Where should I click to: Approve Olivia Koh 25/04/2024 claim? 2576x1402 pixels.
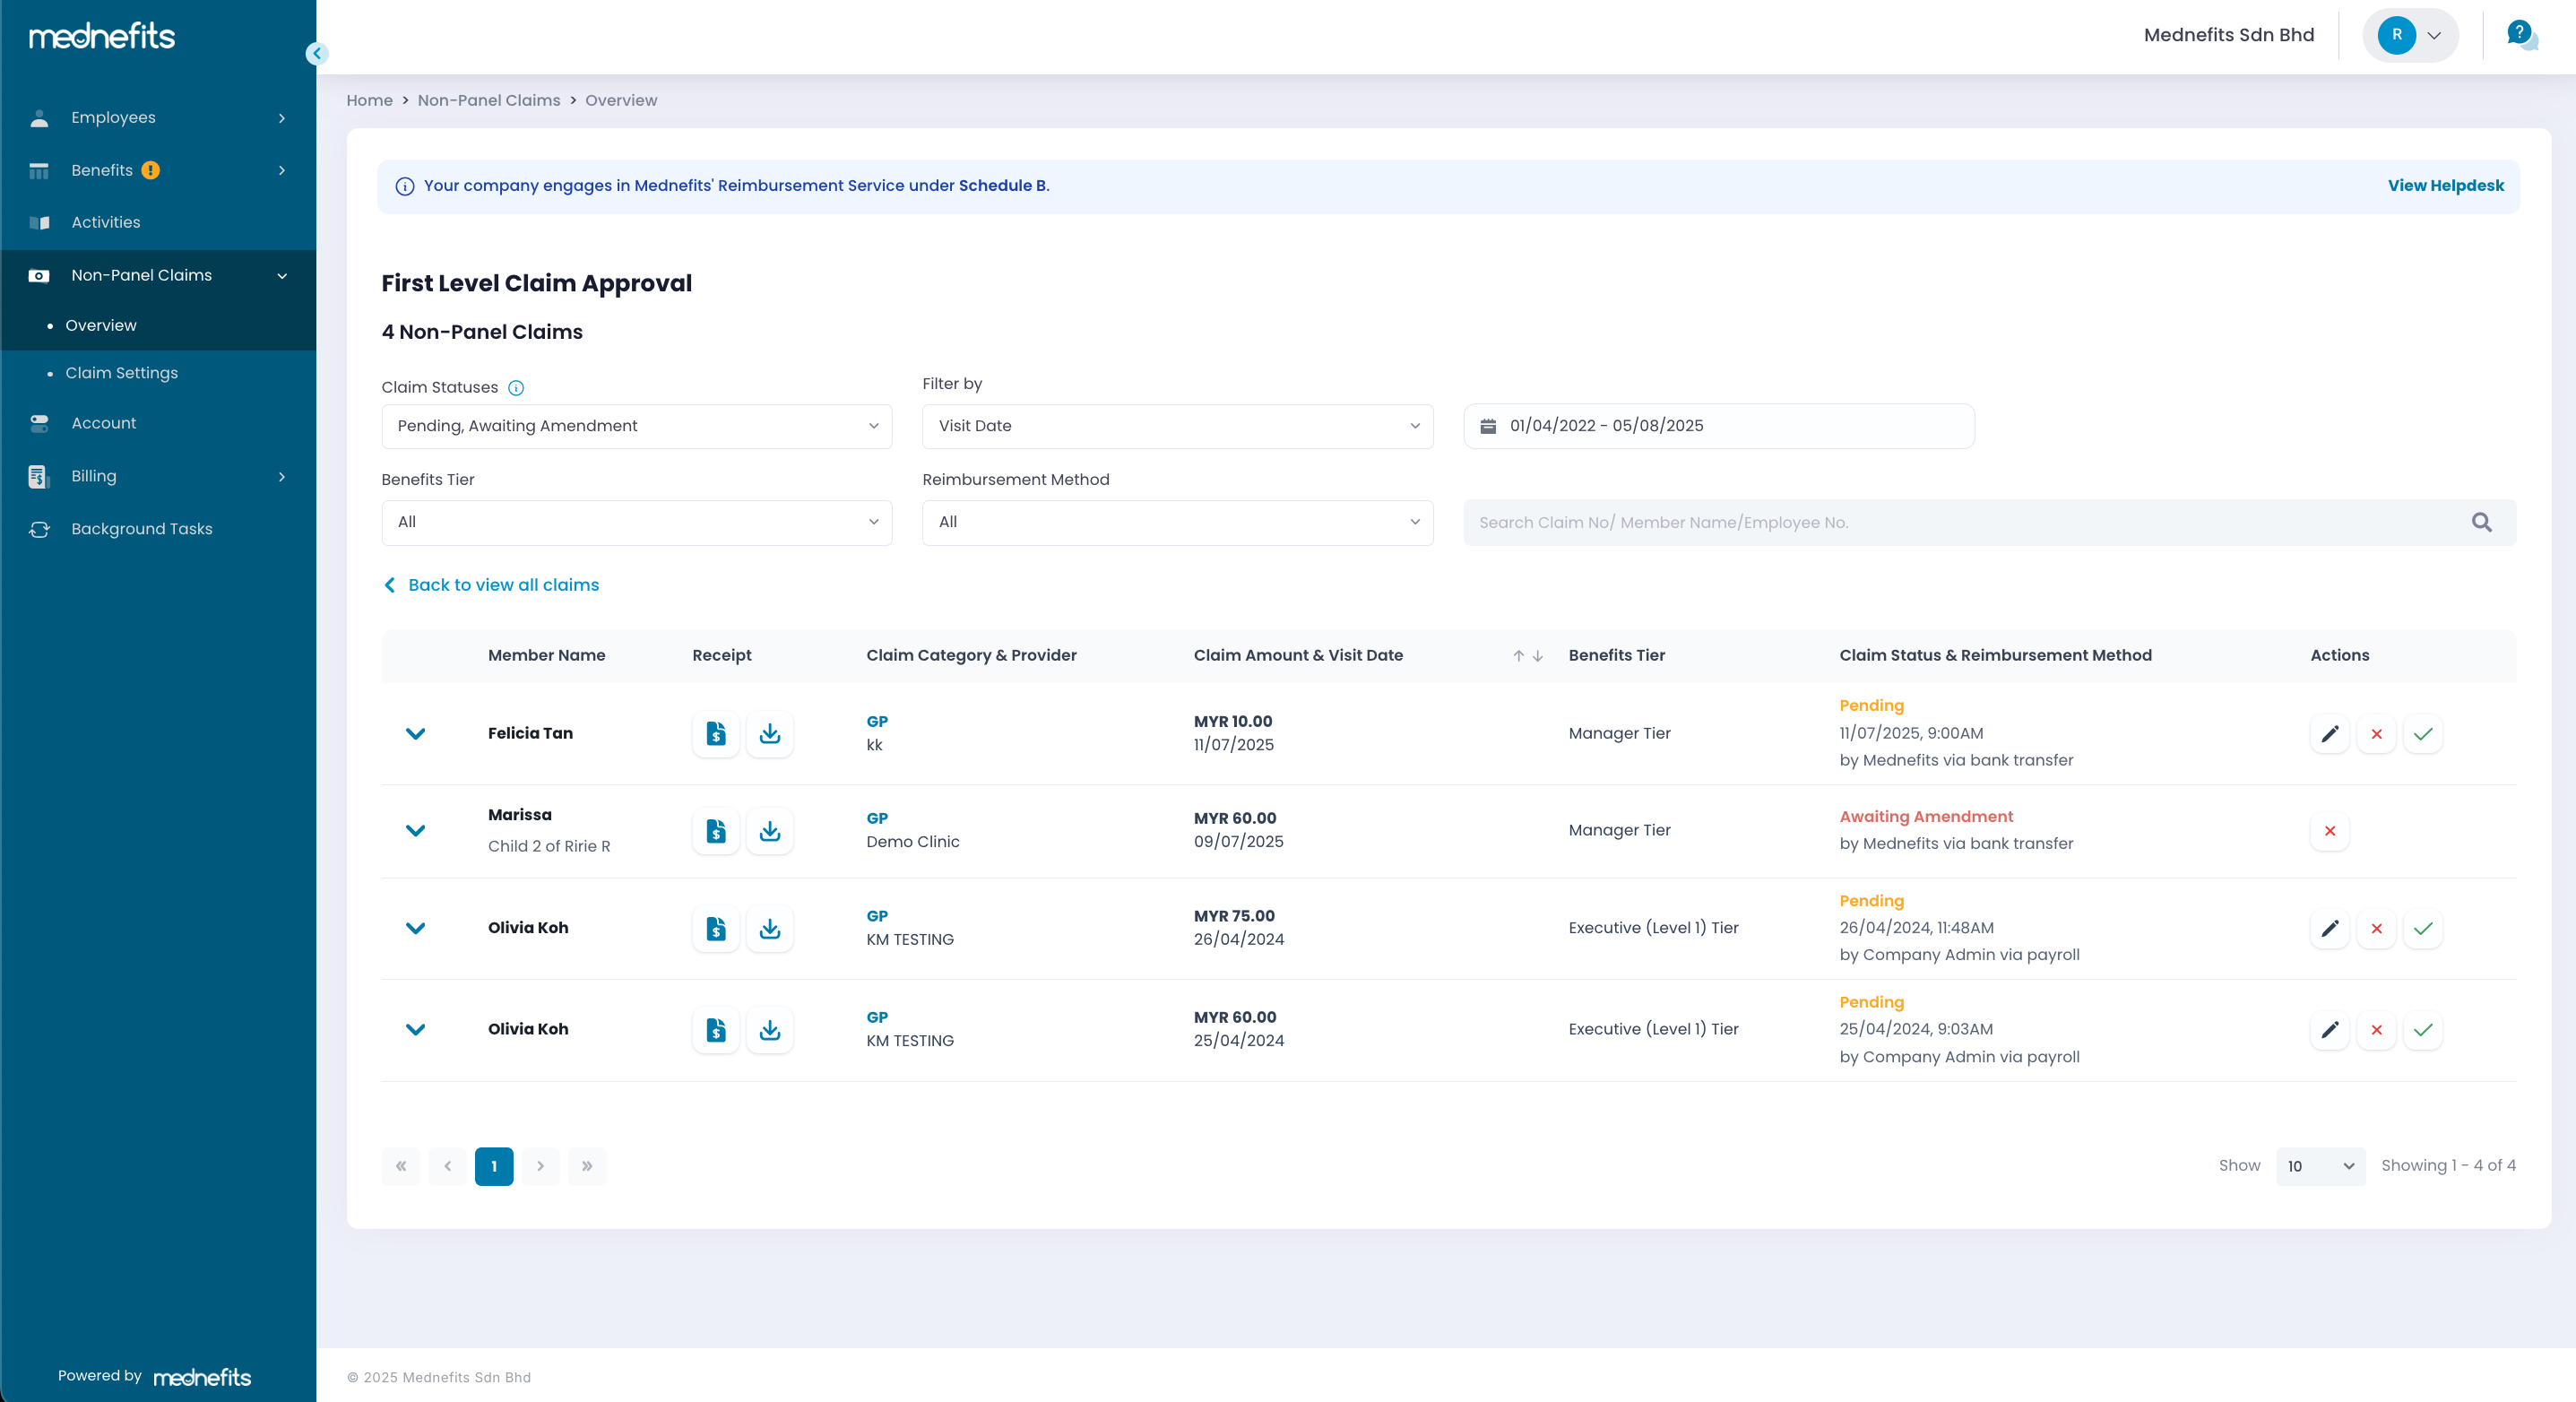point(2423,1029)
